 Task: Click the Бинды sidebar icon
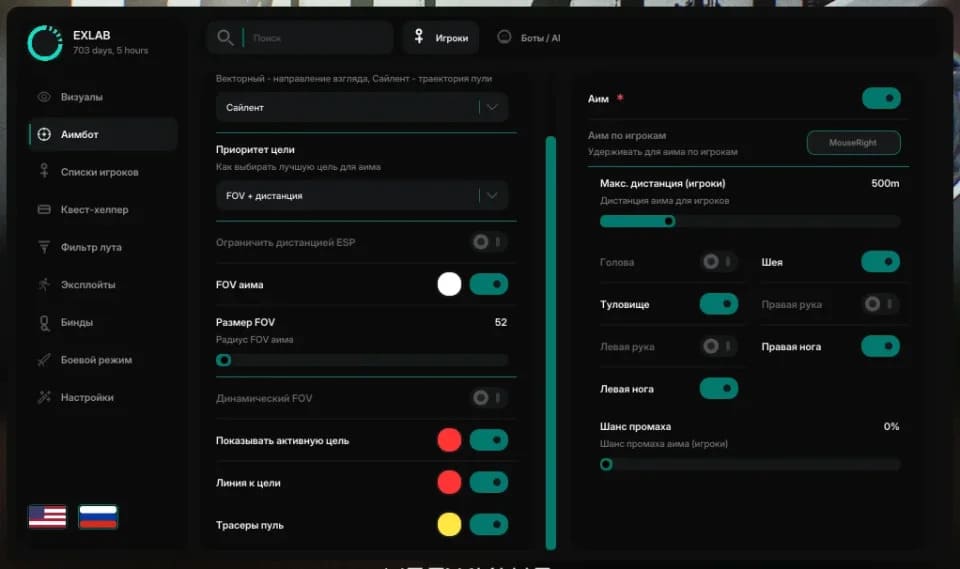pos(44,322)
